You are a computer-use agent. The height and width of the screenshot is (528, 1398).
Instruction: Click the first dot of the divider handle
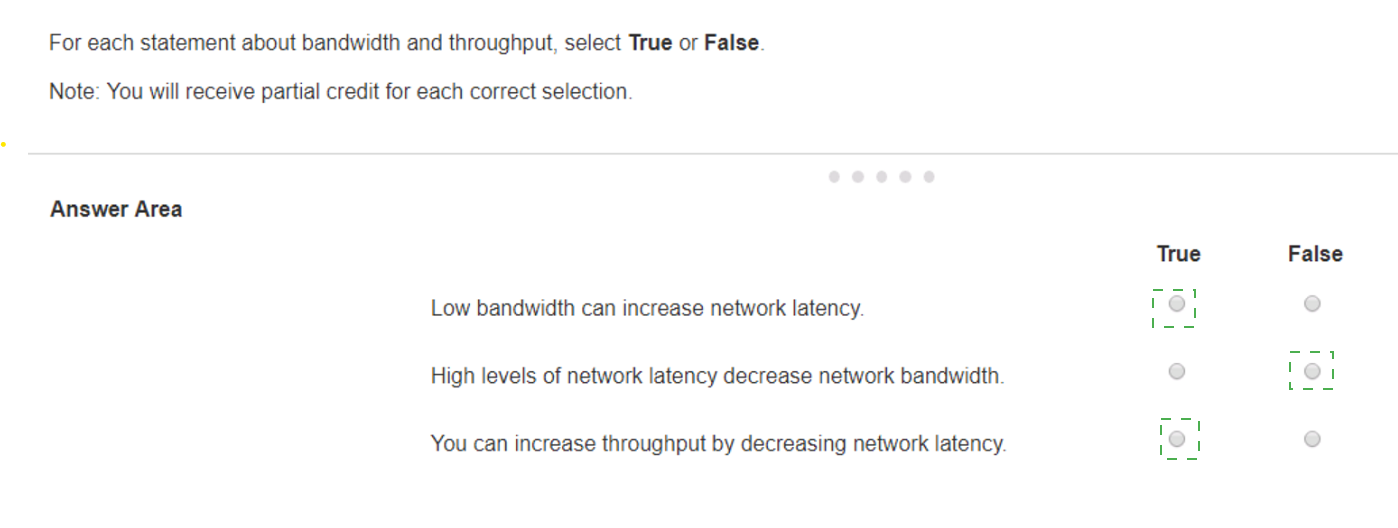[834, 177]
